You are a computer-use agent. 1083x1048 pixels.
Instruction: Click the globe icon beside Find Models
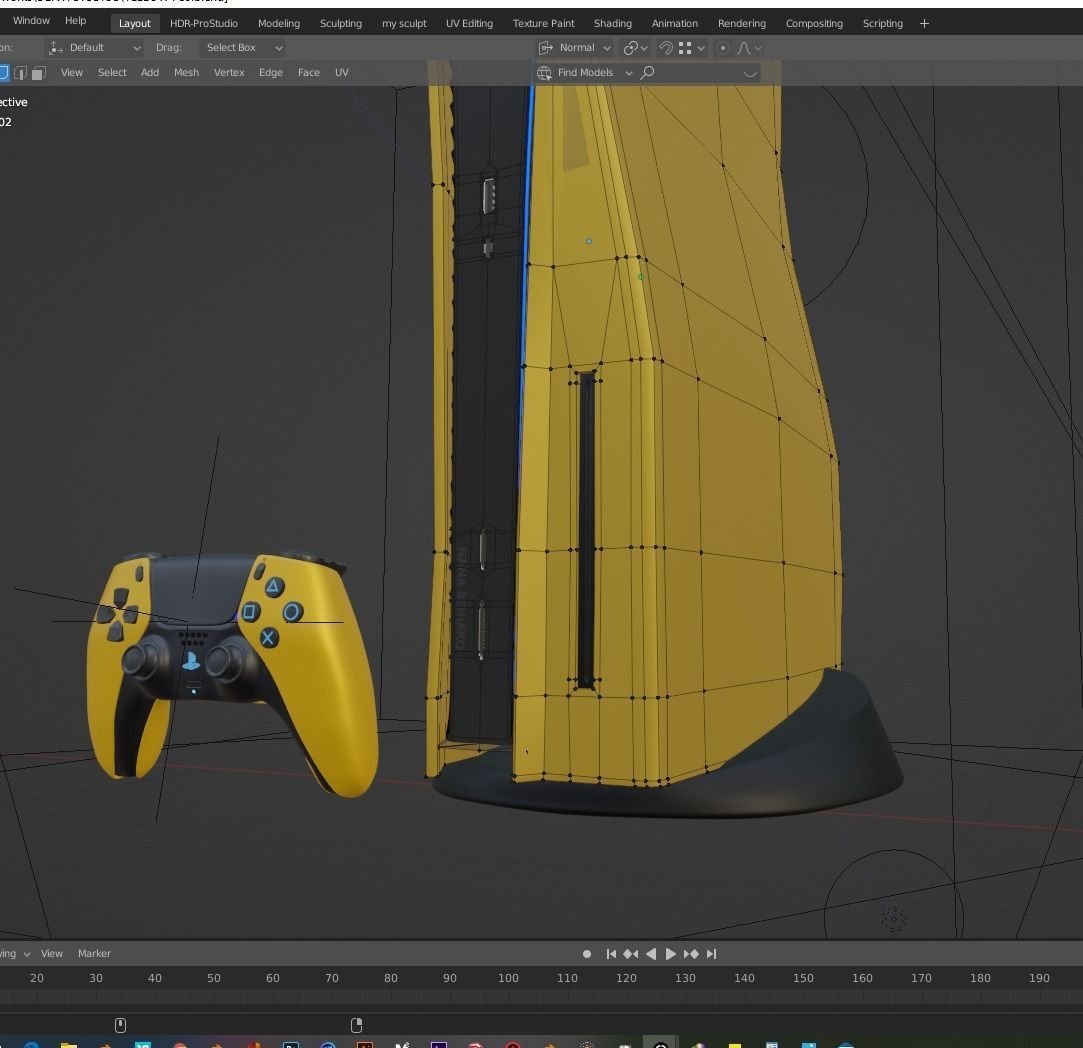point(544,73)
